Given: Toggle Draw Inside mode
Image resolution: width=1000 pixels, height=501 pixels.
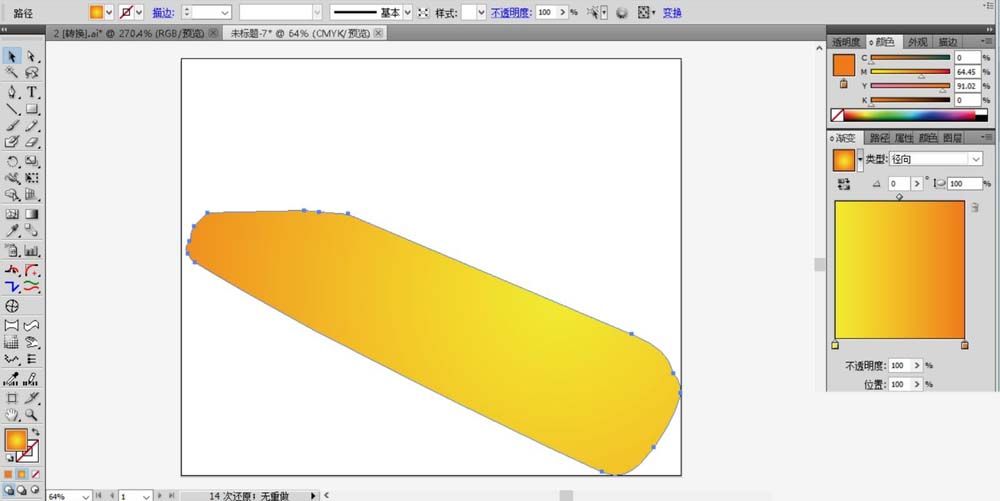Looking at the screenshot, I should (x=35, y=490).
